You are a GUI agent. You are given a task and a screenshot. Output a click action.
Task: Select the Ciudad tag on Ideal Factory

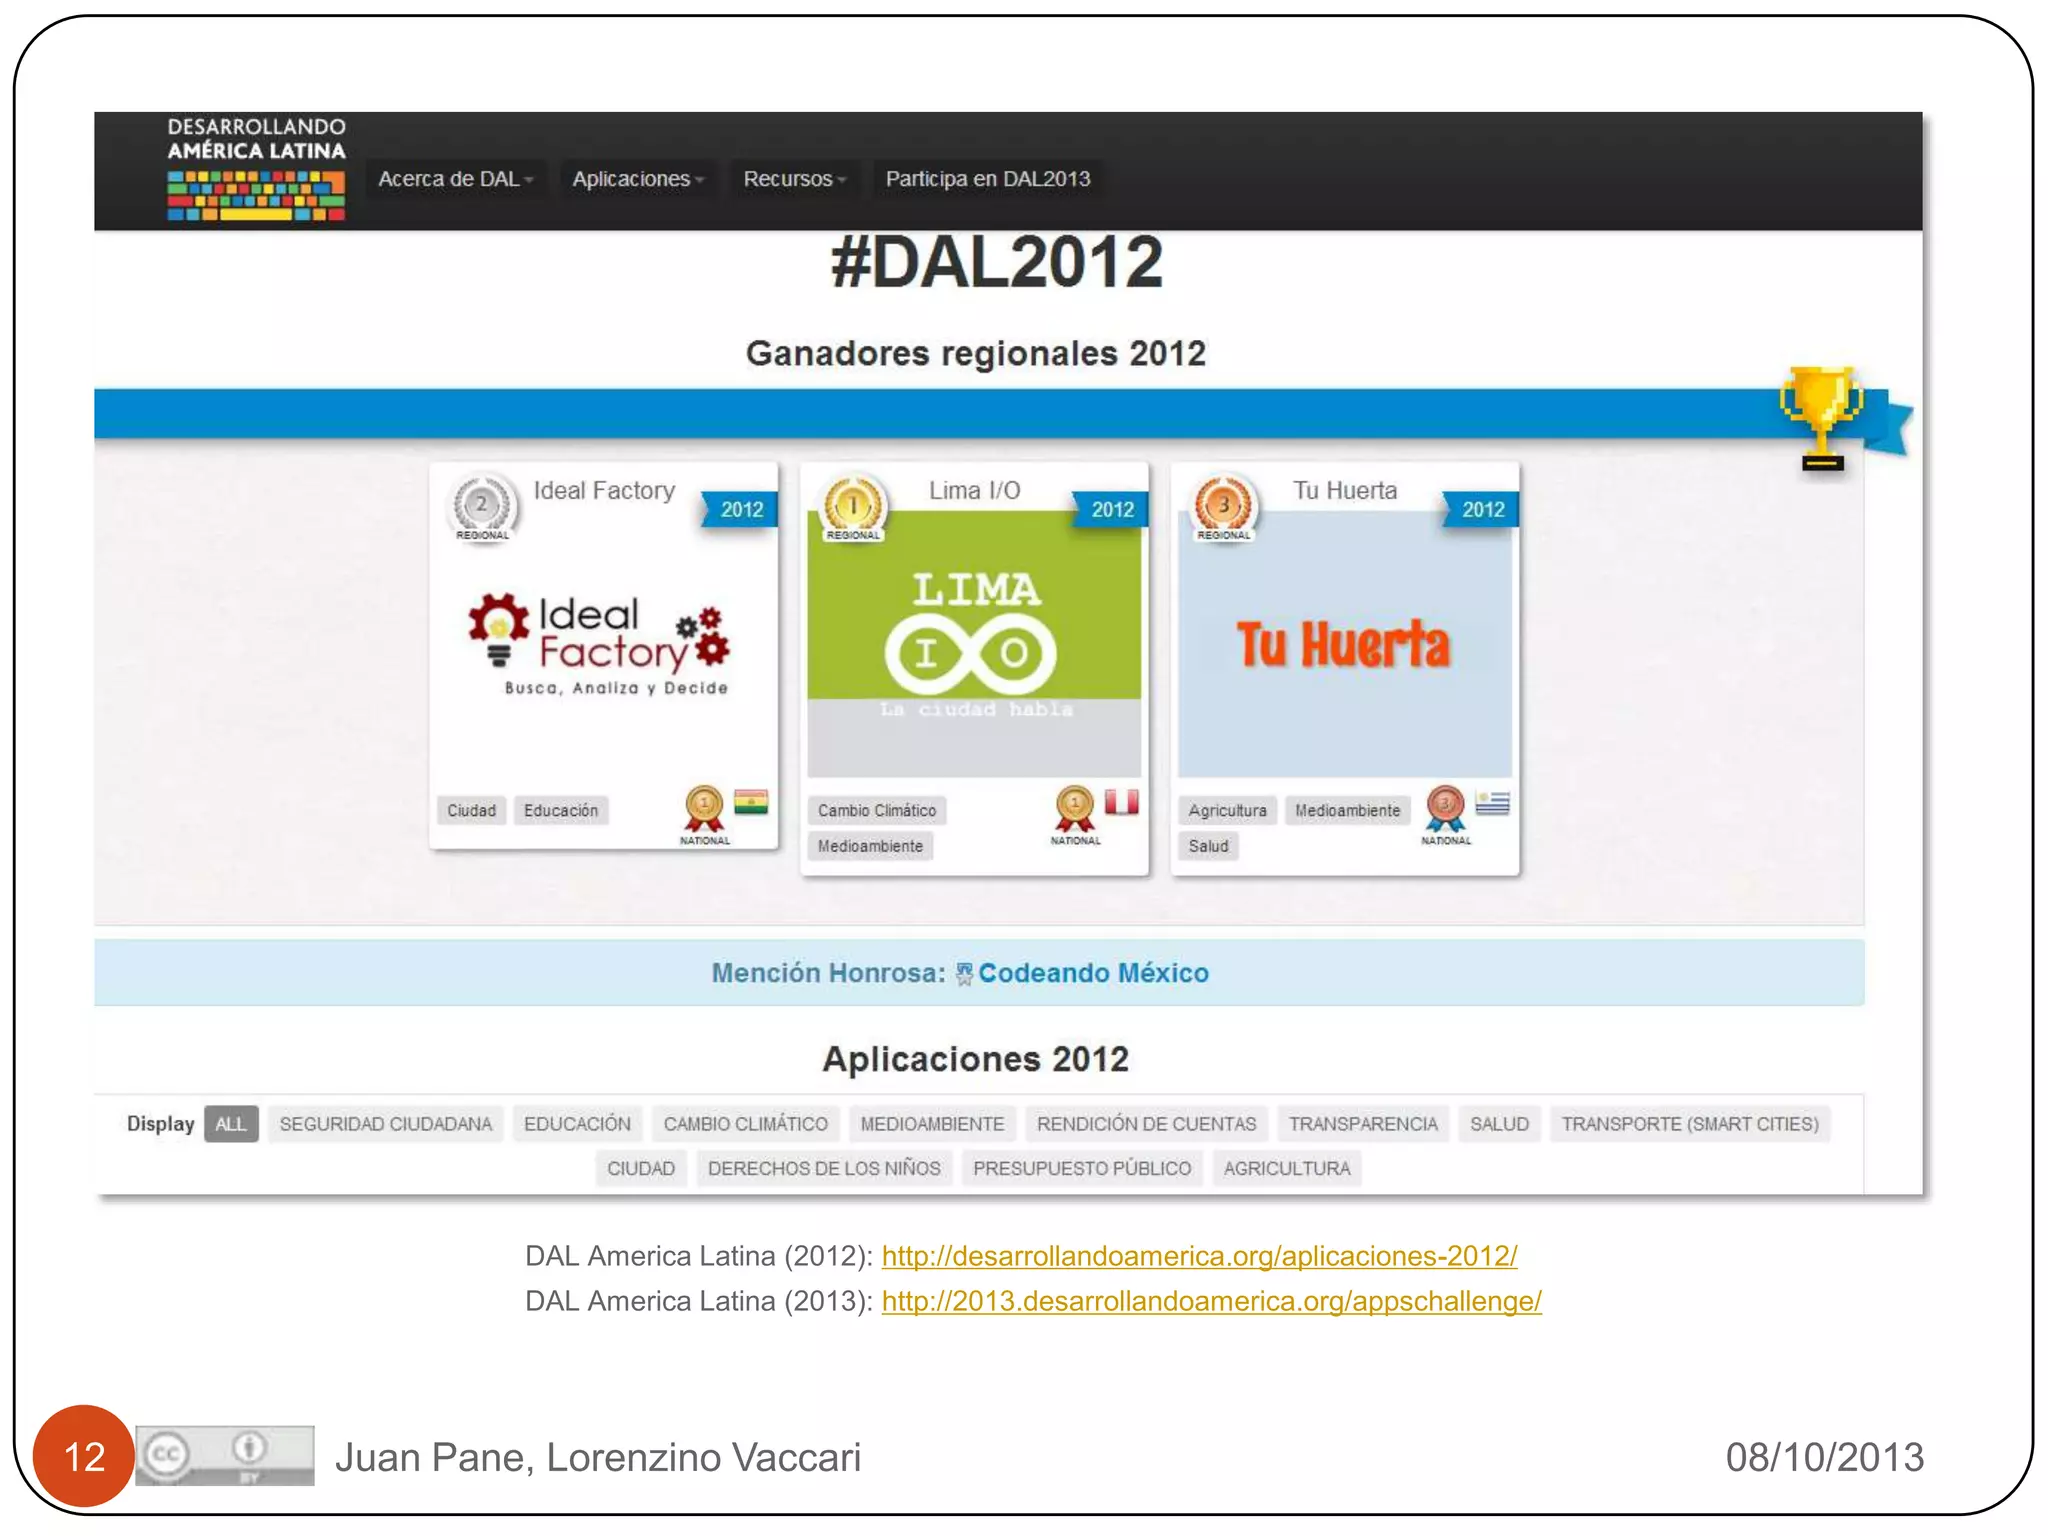[471, 810]
